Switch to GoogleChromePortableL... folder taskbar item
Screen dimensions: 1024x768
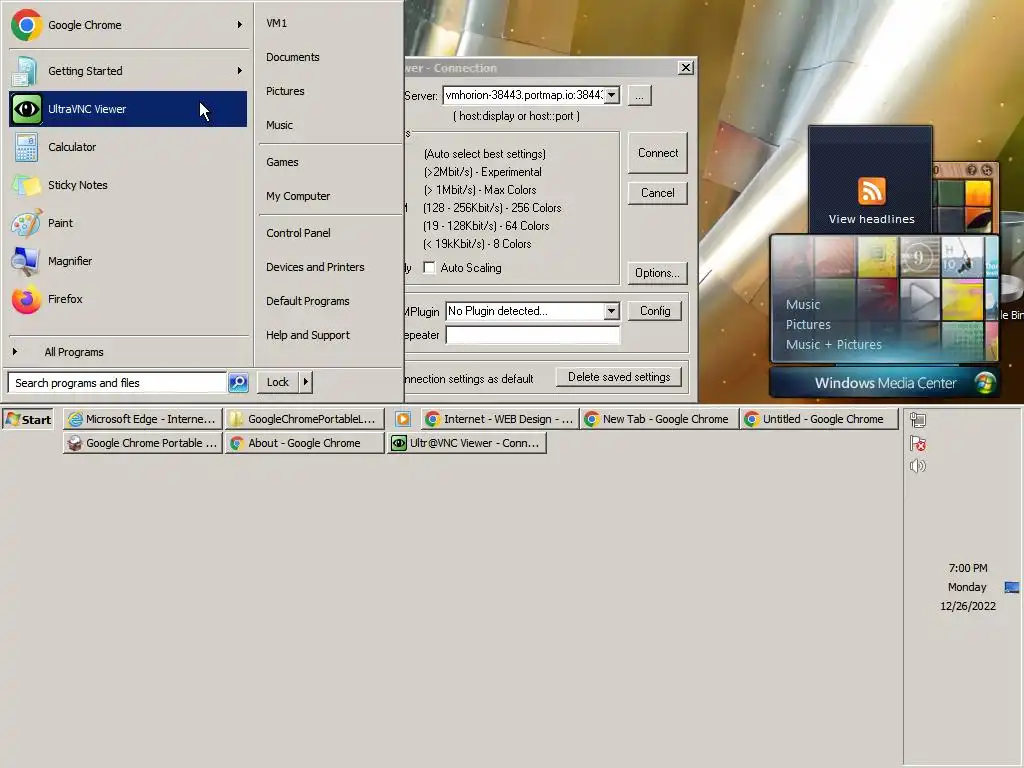[305, 419]
